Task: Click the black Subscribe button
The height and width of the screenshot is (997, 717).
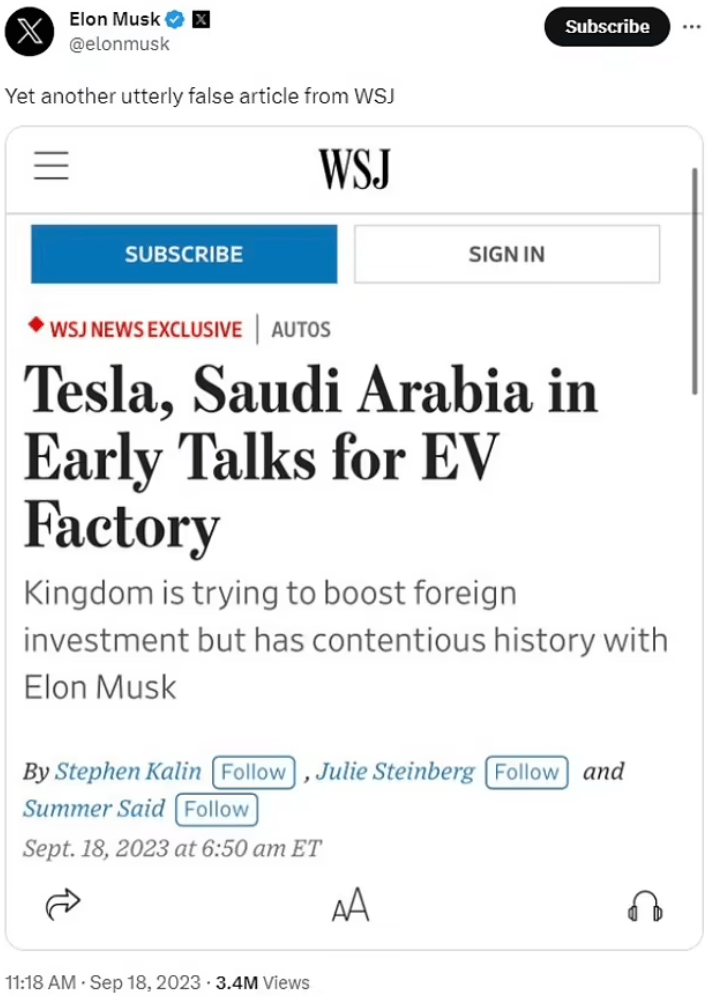Action: pyautogui.click(x=607, y=27)
